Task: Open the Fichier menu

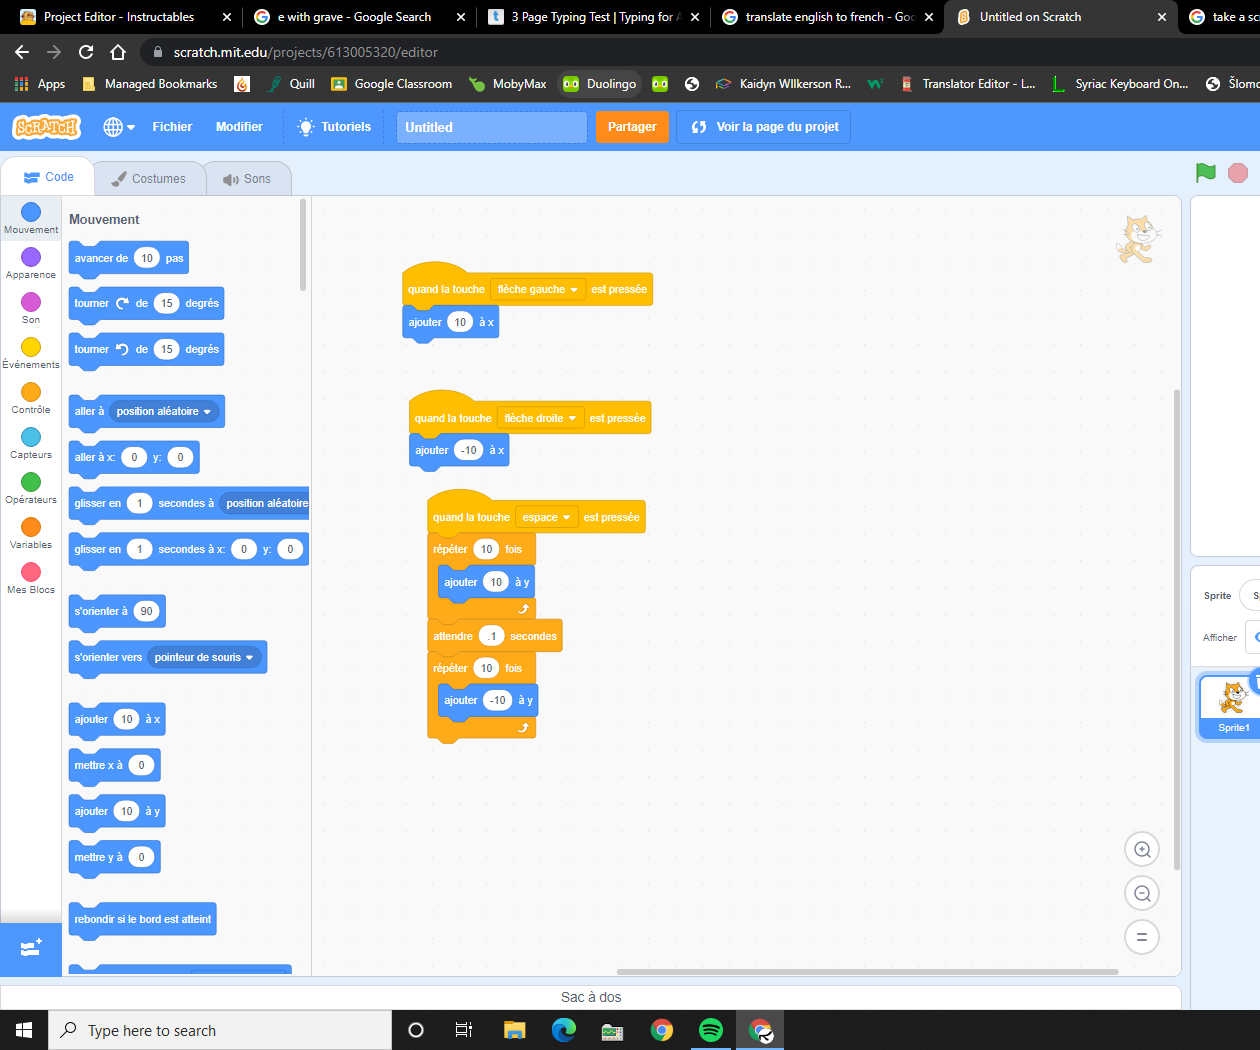Action: (x=172, y=127)
